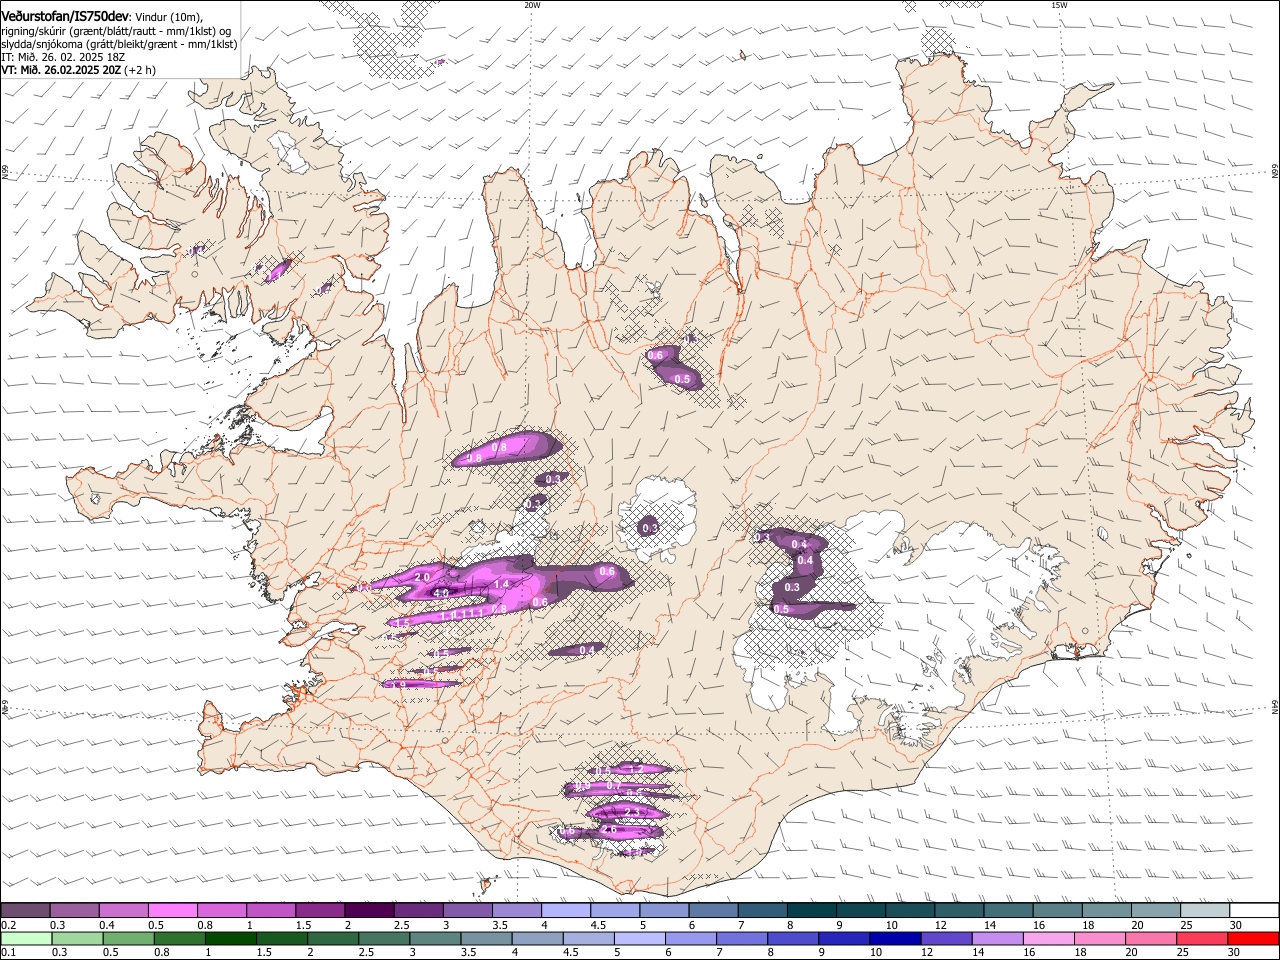
Task: Select top-row teal swatch between 8 and 9
Action: pyautogui.click(x=812, y=911)
